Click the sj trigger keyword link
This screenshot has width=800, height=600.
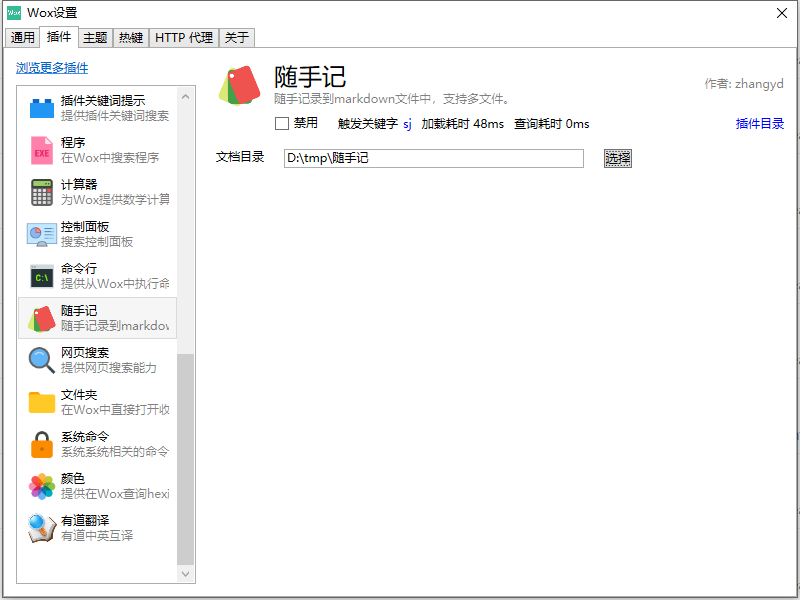(x=407, y=124)
